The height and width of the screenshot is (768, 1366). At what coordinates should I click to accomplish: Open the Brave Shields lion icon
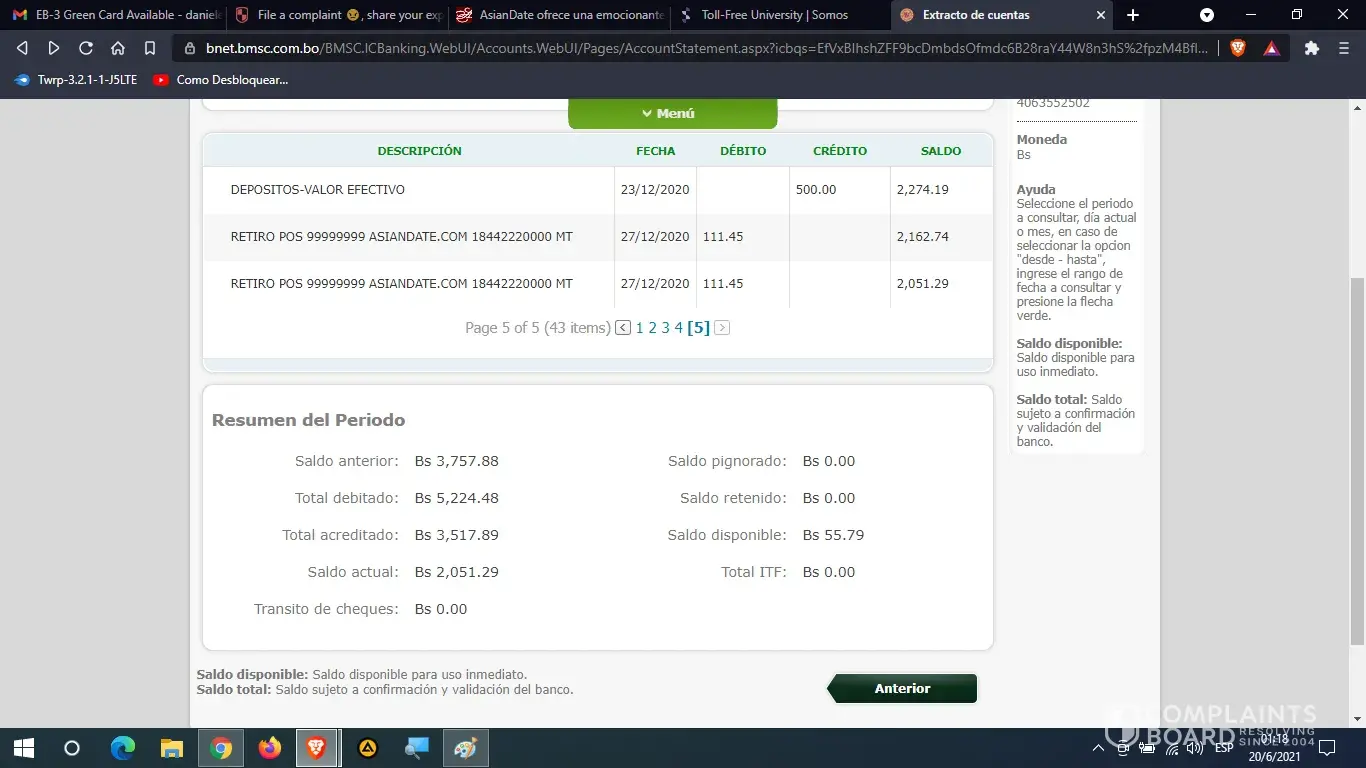[x=1238, y=48]
